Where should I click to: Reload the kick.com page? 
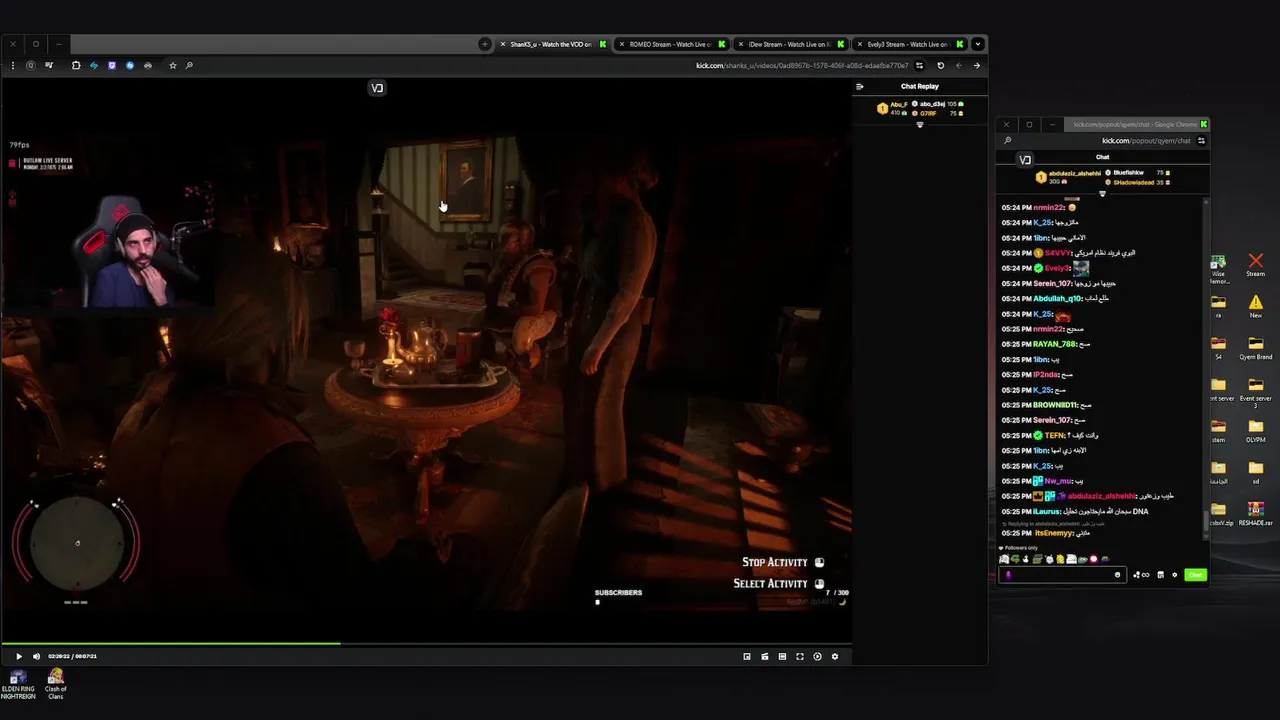(940, 66)
